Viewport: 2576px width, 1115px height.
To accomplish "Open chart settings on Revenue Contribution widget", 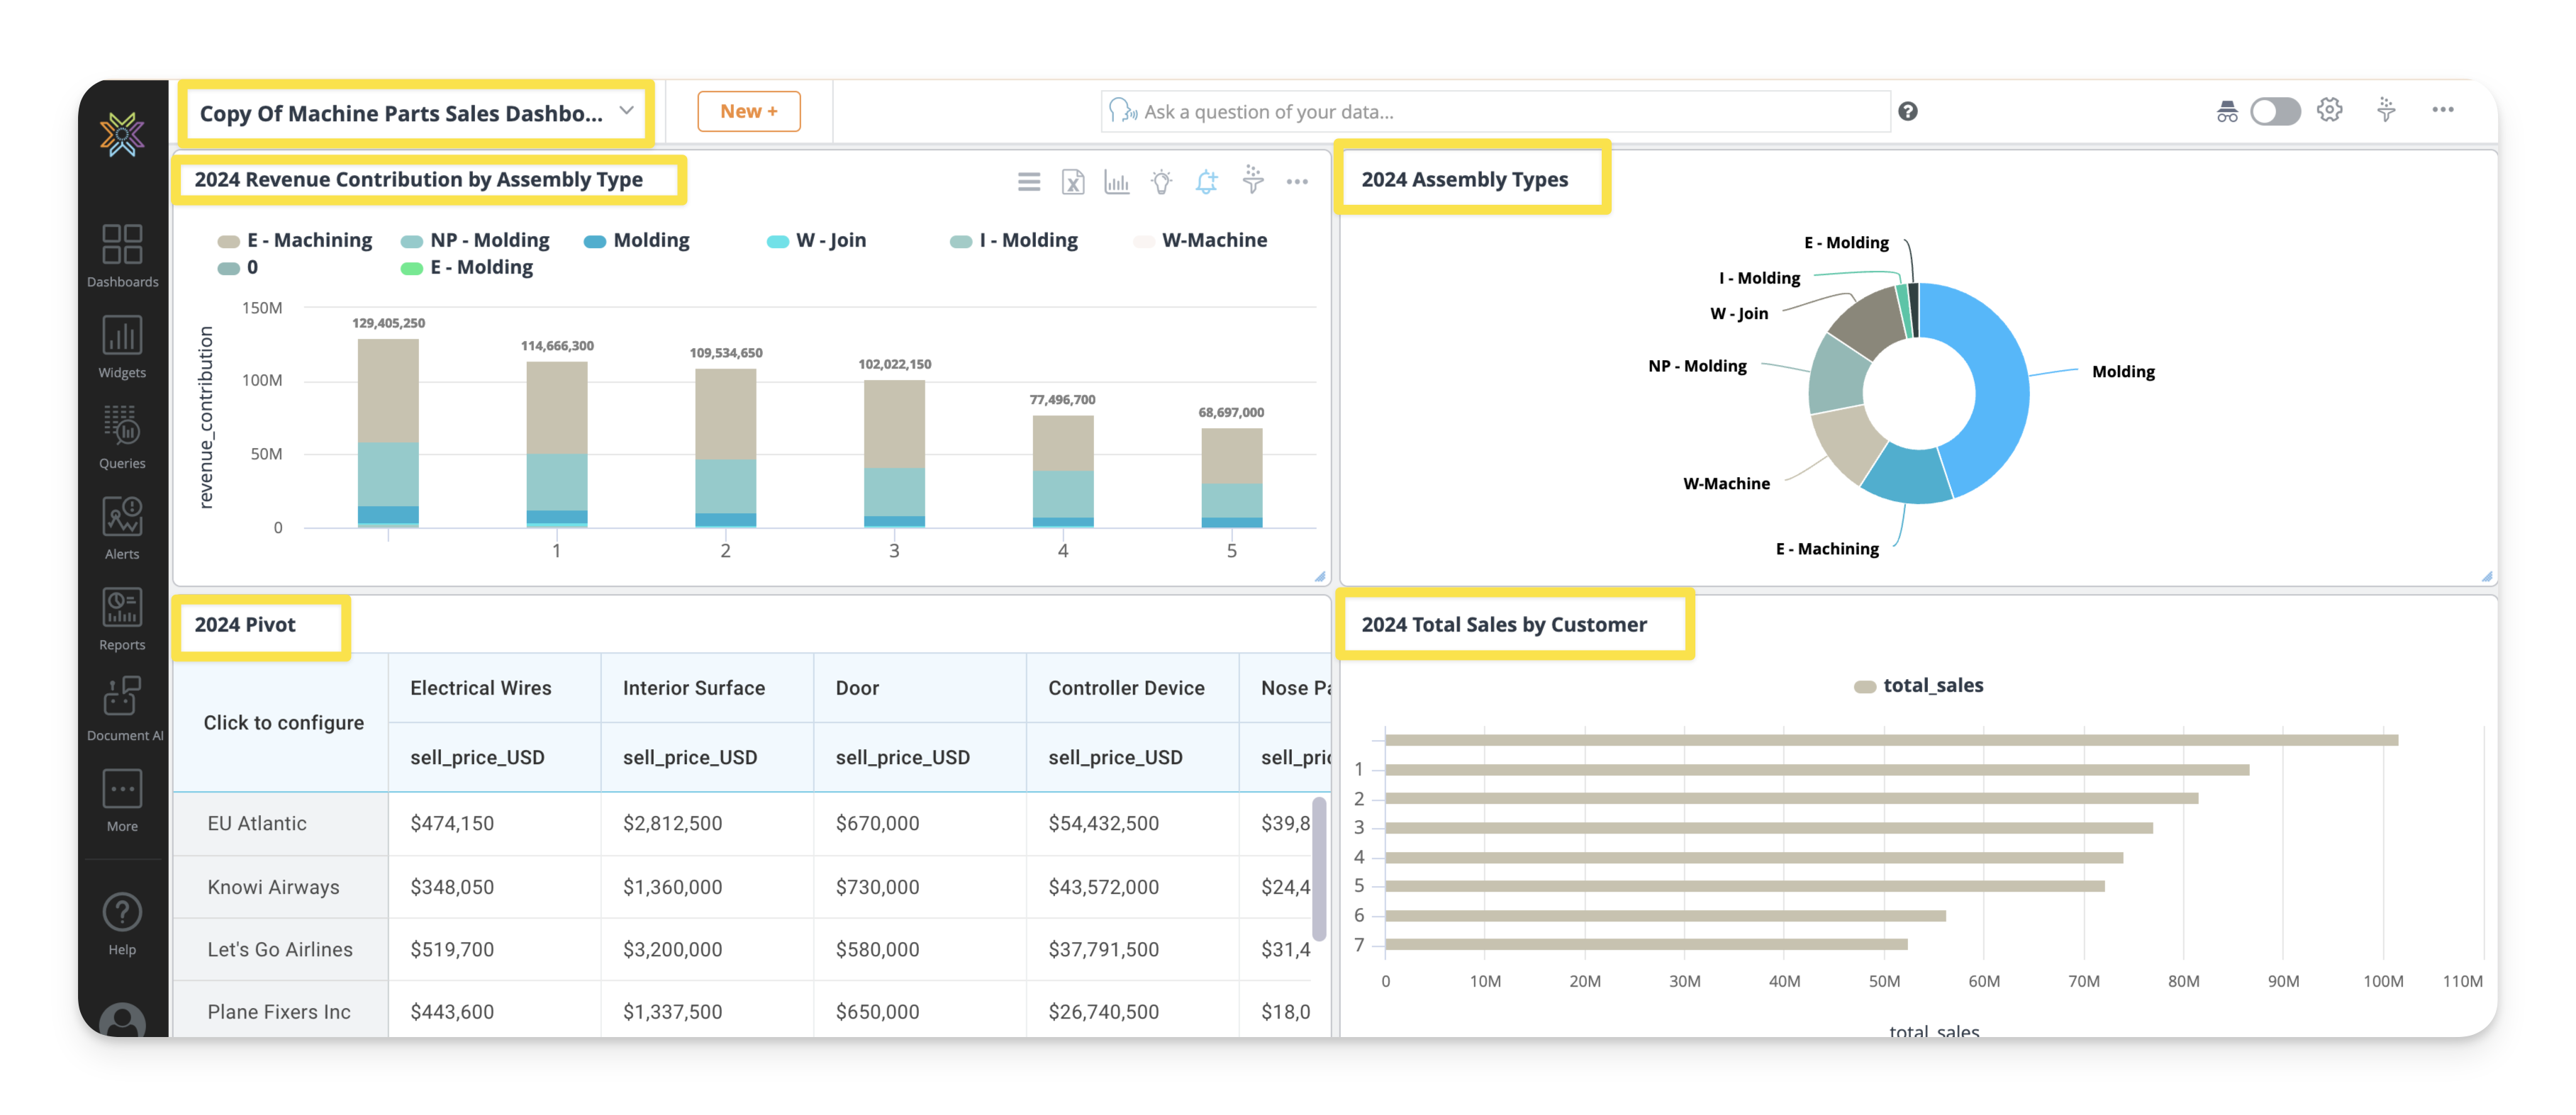I will pyautogui.click(x=1116, y=182).
